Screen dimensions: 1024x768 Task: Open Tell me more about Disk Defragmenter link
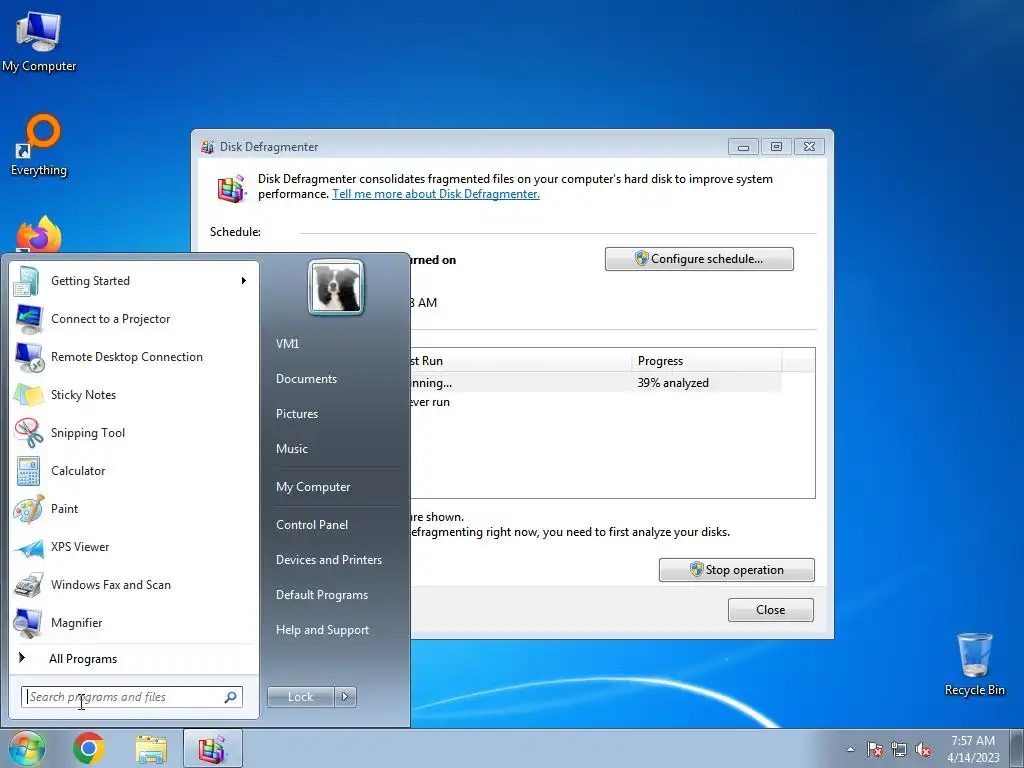point(436,194)
